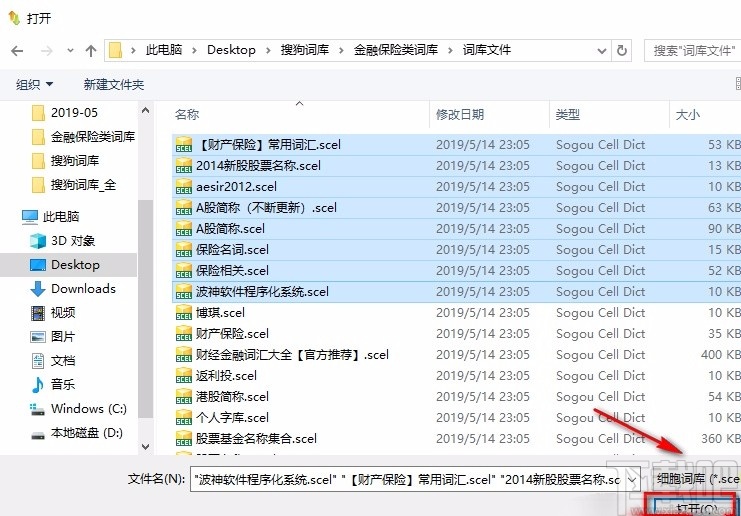This screenshot has width=741, height=516.
Task: Go forward with the right arrow
Action: click(x=46, y=50)
